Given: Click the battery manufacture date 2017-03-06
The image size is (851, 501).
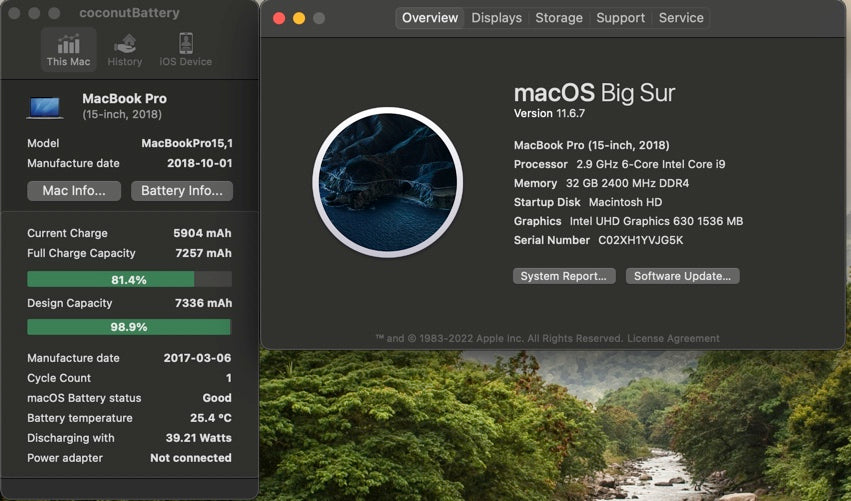Looking at the screenshot, I should tap(198, 358).
